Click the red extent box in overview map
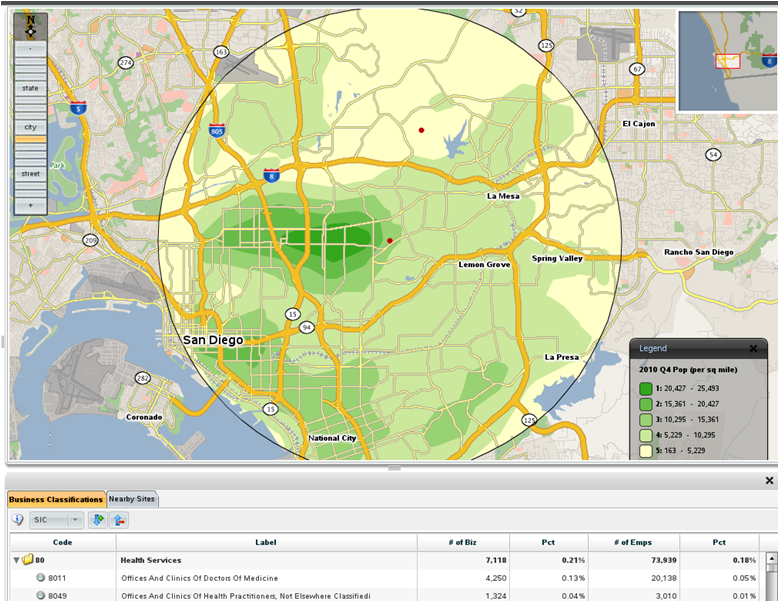The image size is (779, 602). point(728,61)
